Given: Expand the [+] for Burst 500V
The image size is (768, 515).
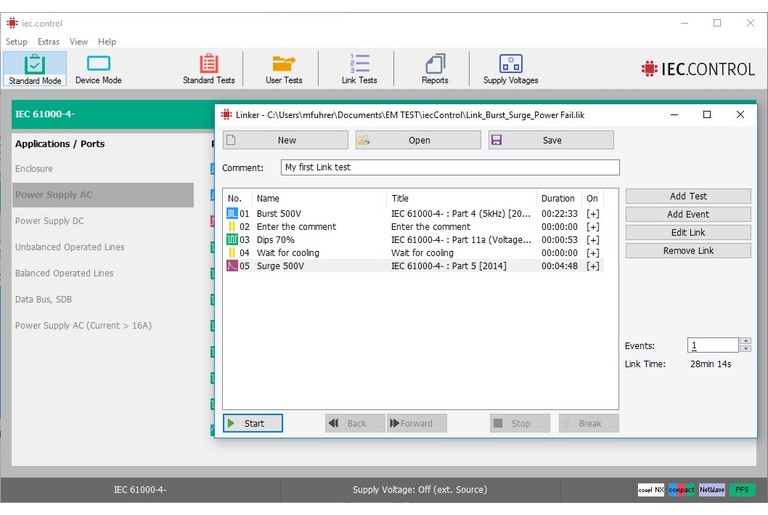Looking at the screenshot, I should pos(593,214).
